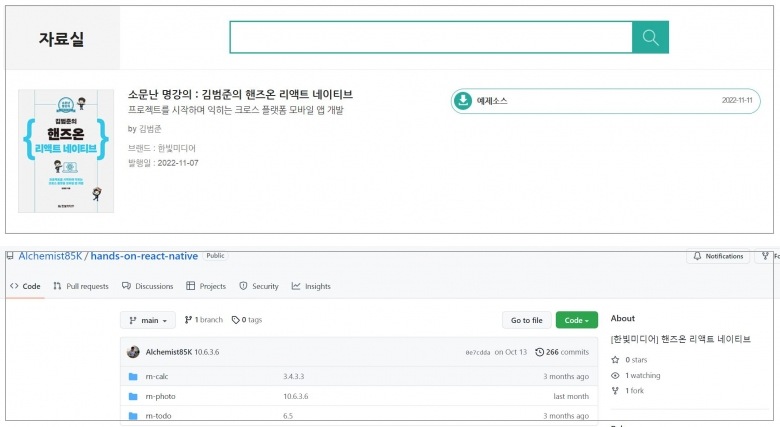Image resolution: width=780 pixels, height=427 pixels.
Task: Click the fork icon next to 1 fork
Action: (x=615, y=391)
